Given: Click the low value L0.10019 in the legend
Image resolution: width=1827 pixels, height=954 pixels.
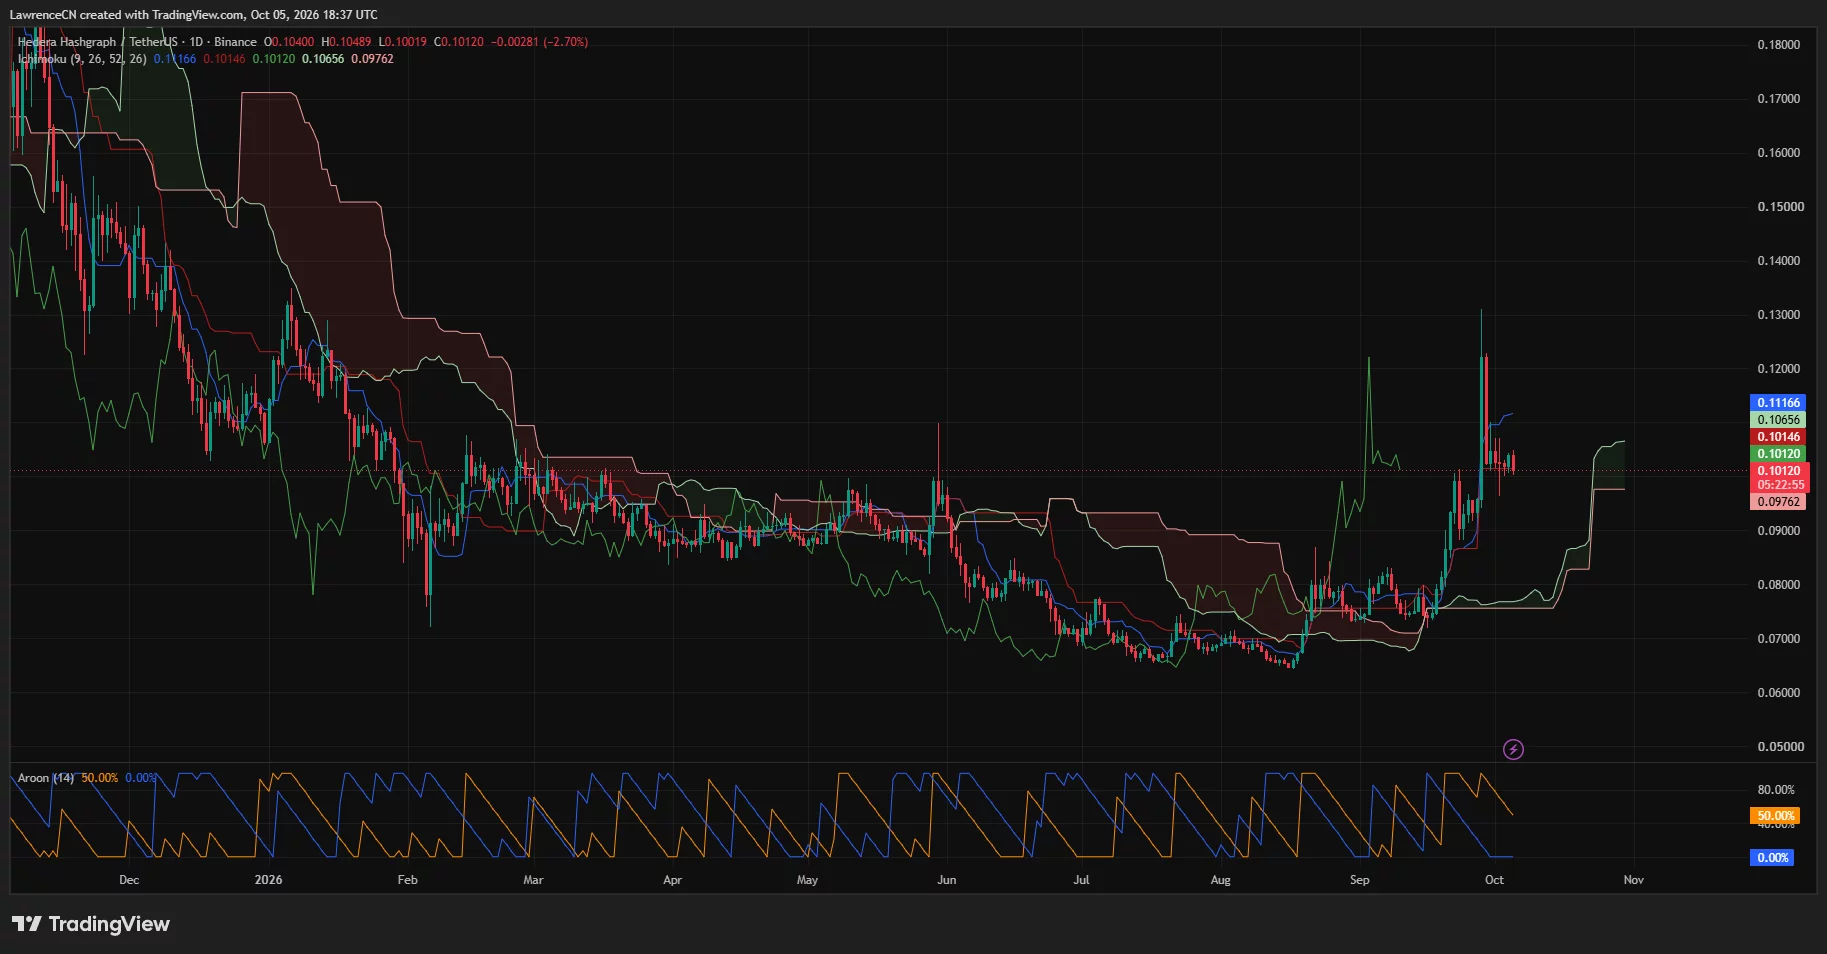Looking at the screenshot, I should click(x=403, y=42).
